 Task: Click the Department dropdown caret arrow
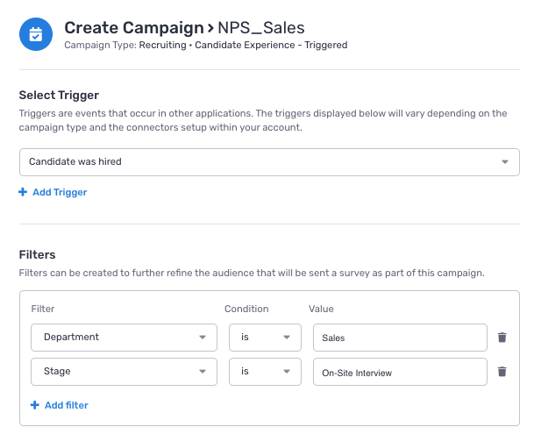(x=203, y=337)
